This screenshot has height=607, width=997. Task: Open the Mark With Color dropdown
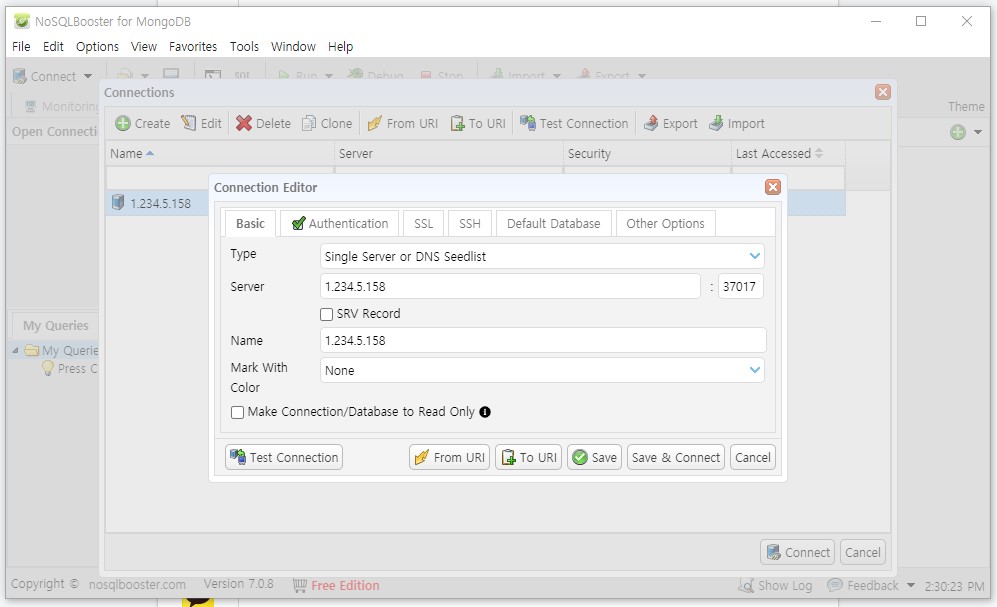coord(755,370)
